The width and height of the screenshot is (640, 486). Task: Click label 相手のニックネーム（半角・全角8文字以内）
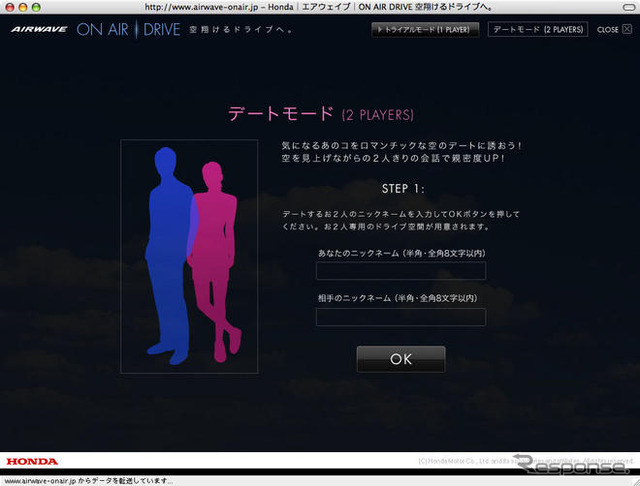[x=398, y=298]
